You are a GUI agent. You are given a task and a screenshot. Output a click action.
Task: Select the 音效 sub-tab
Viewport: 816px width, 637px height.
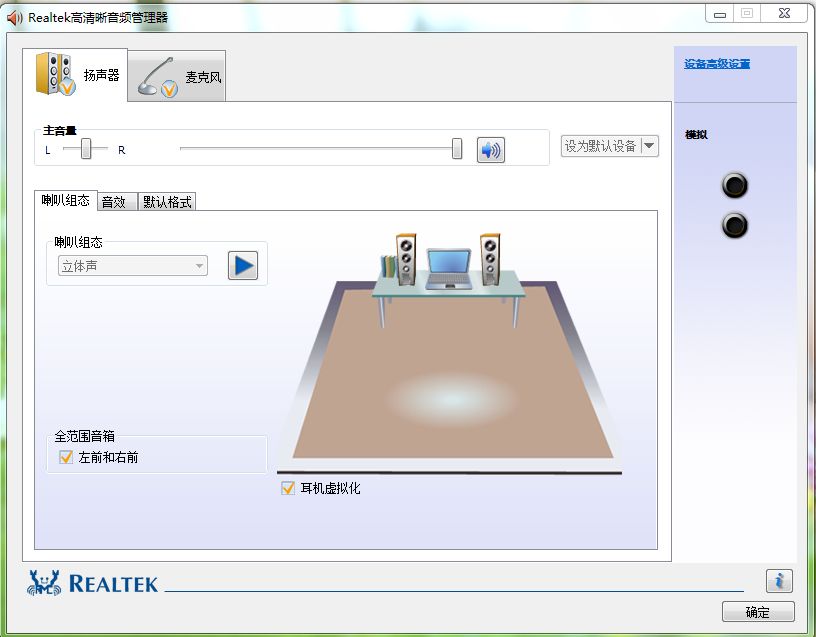117,202
